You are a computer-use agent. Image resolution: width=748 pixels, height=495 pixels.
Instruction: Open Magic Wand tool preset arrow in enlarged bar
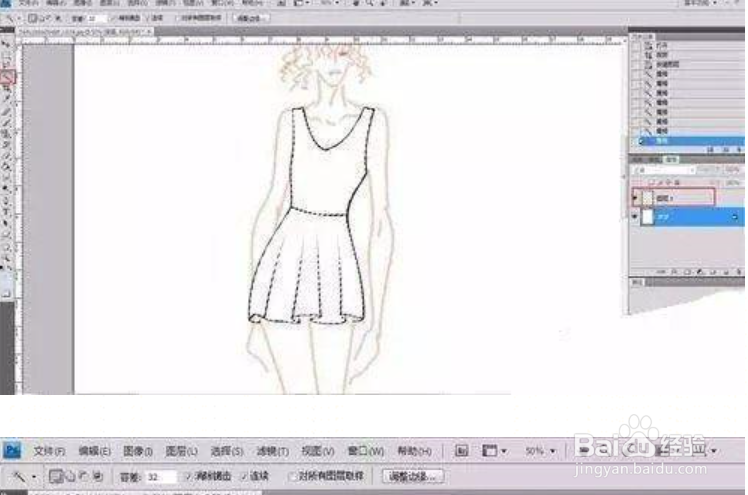[x=34, y=476]
